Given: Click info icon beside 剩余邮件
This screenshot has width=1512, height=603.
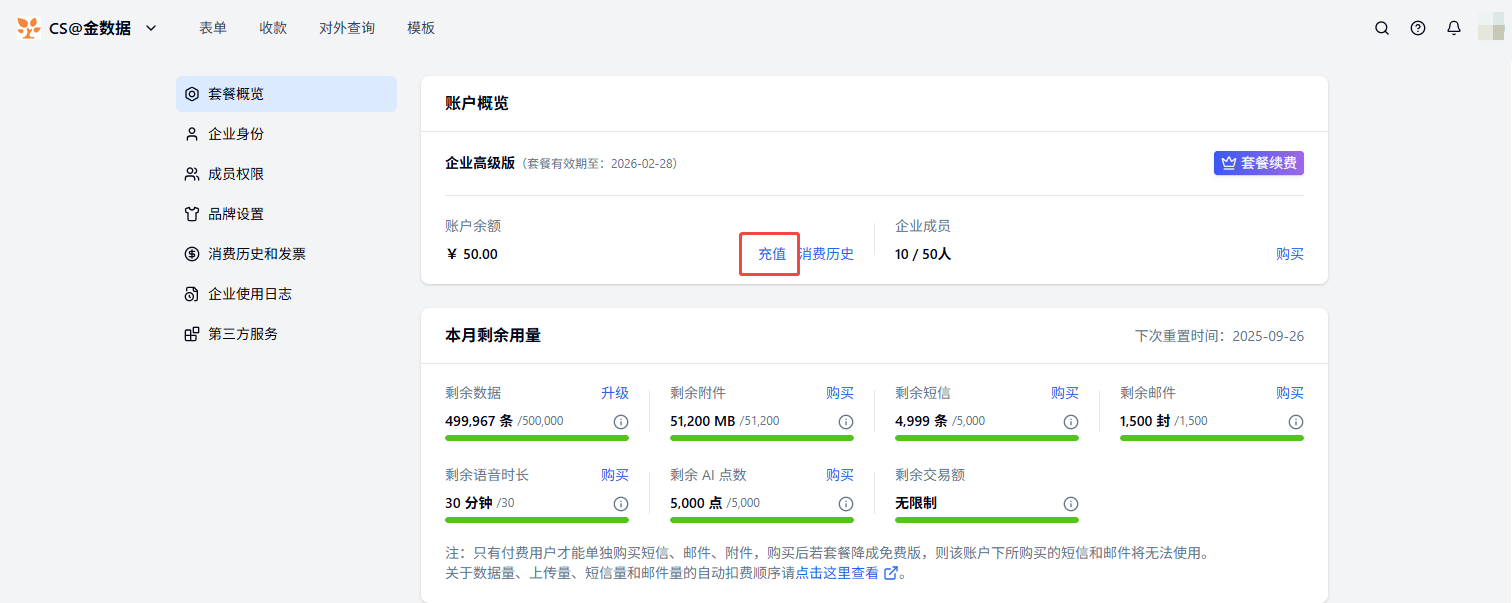Looking at the screenshot, I should coord(1295,422).
